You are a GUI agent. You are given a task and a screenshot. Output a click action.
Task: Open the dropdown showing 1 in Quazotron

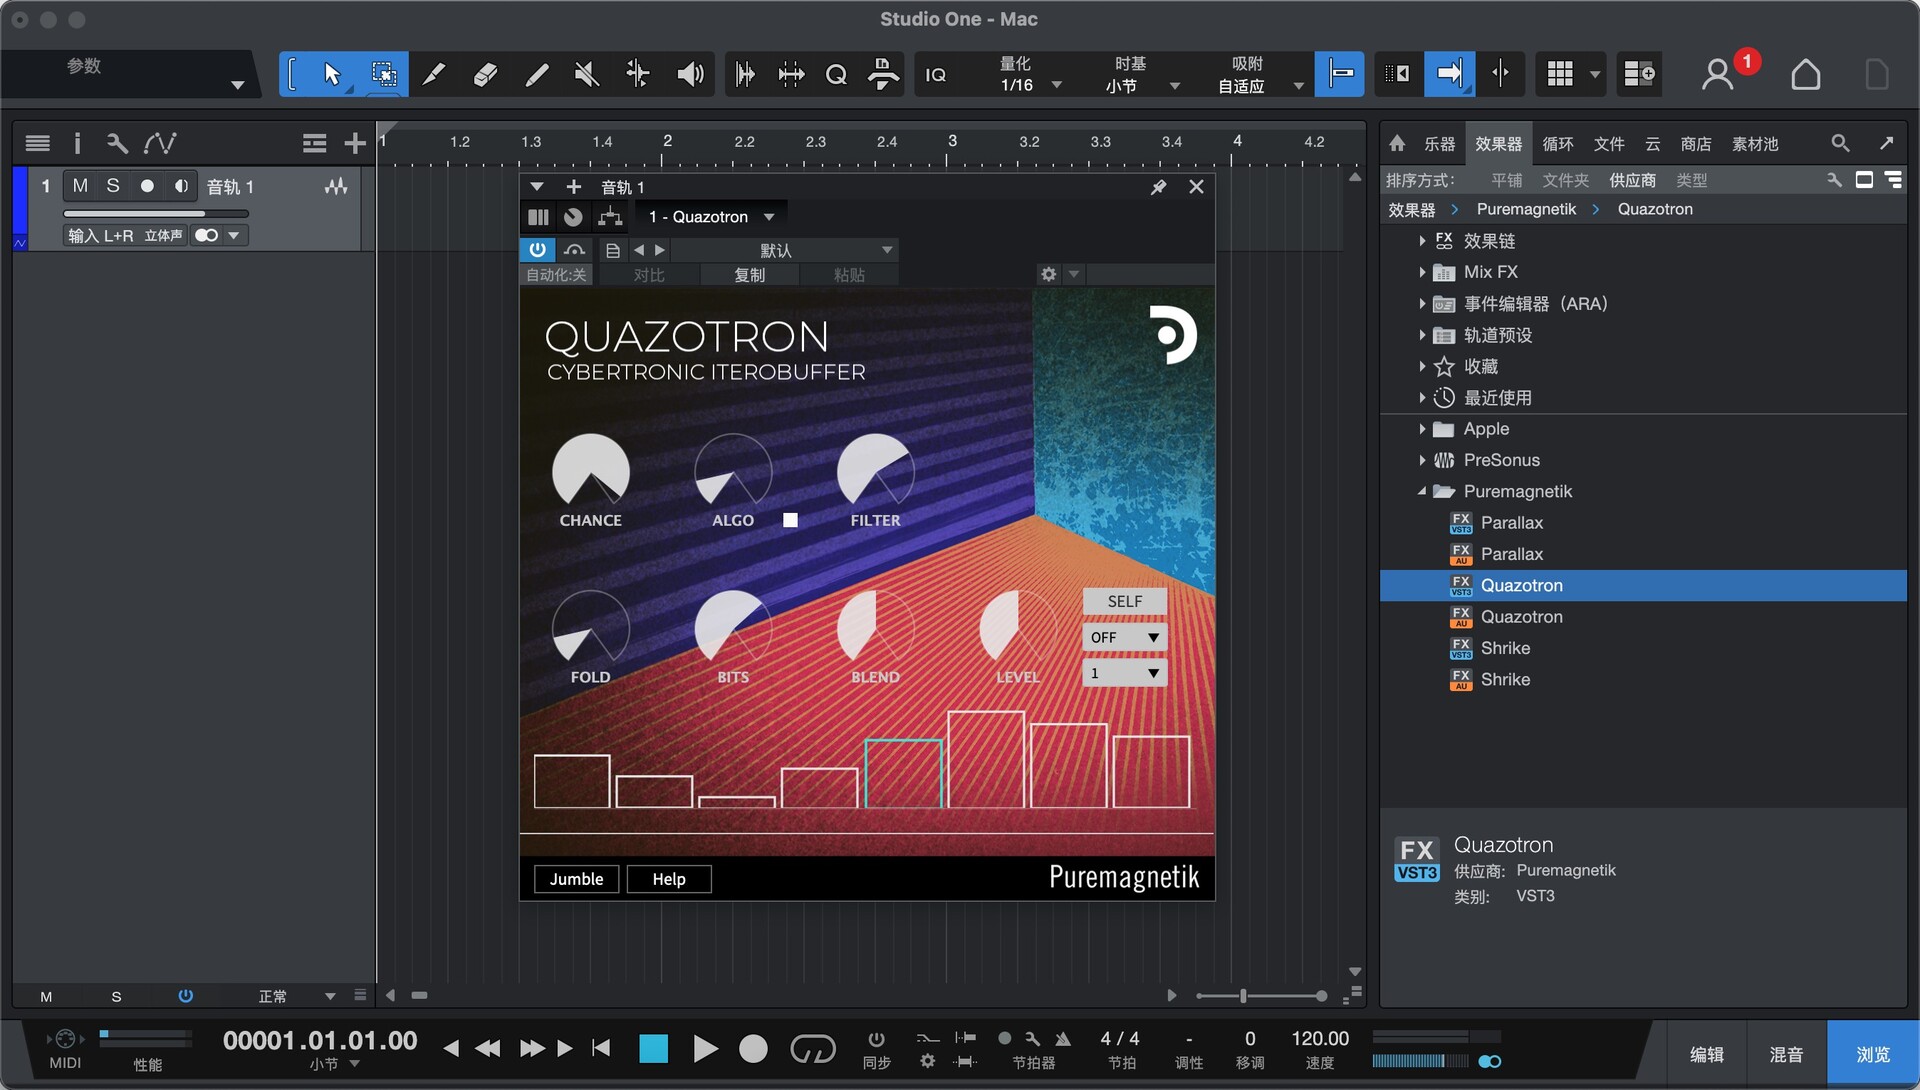(1124, 673)
